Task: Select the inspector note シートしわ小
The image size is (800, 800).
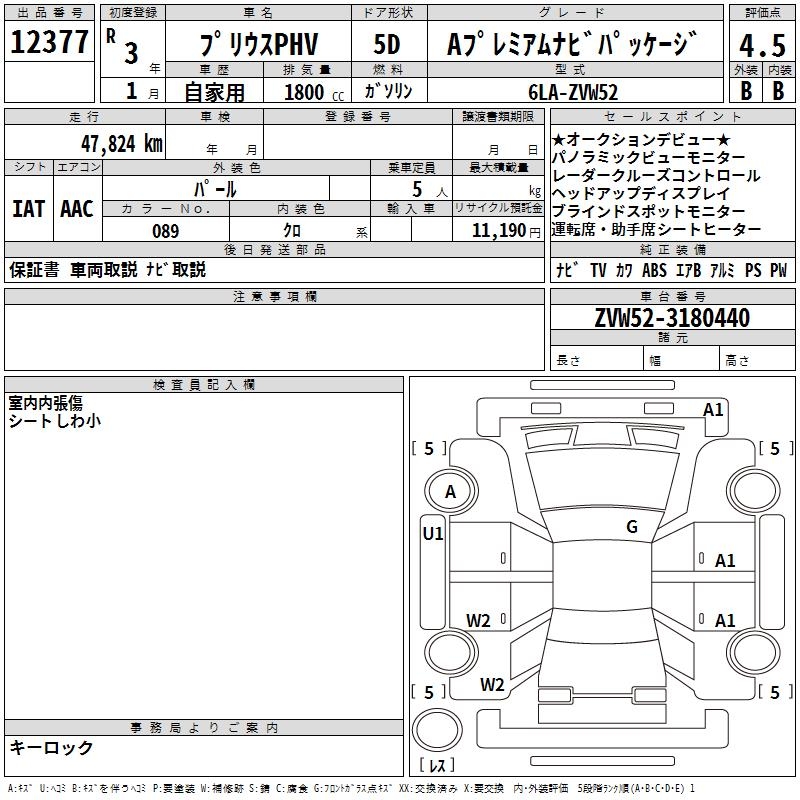Action: (x=55, y=421)
